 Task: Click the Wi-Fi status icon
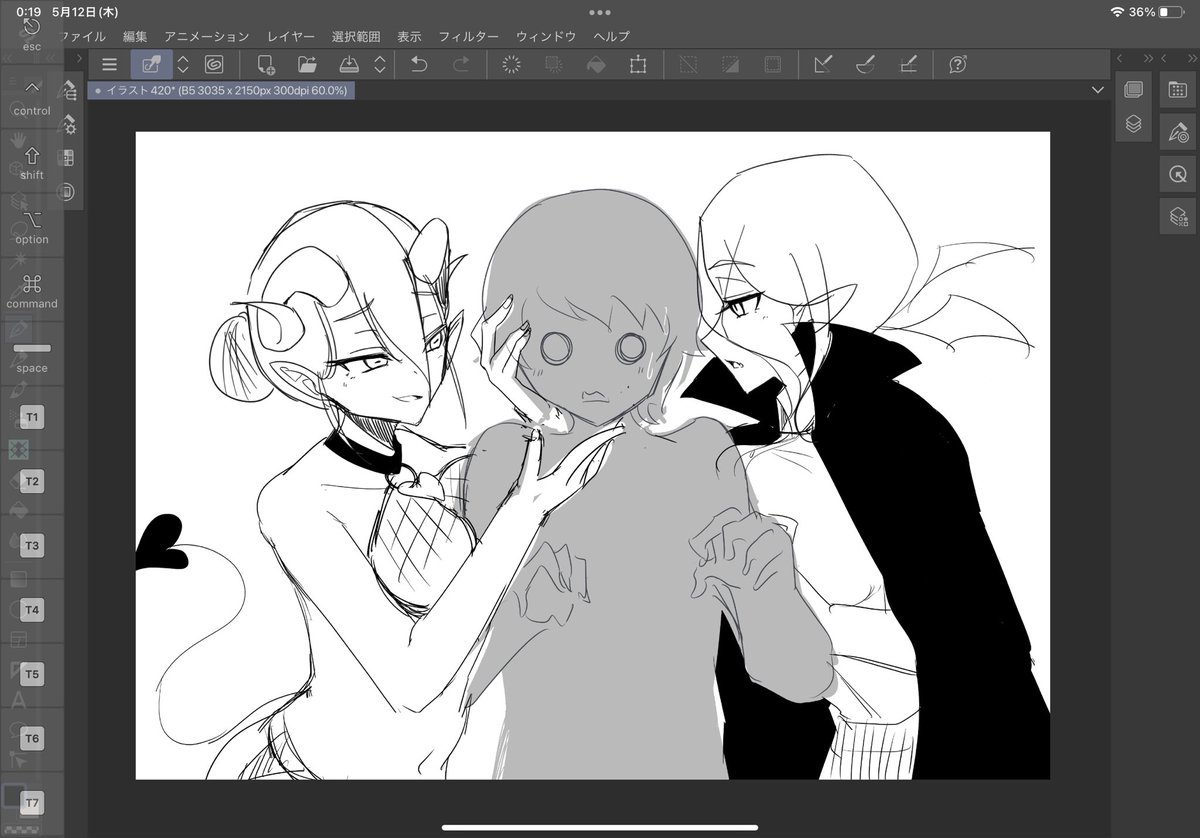tap(1117, 12)
